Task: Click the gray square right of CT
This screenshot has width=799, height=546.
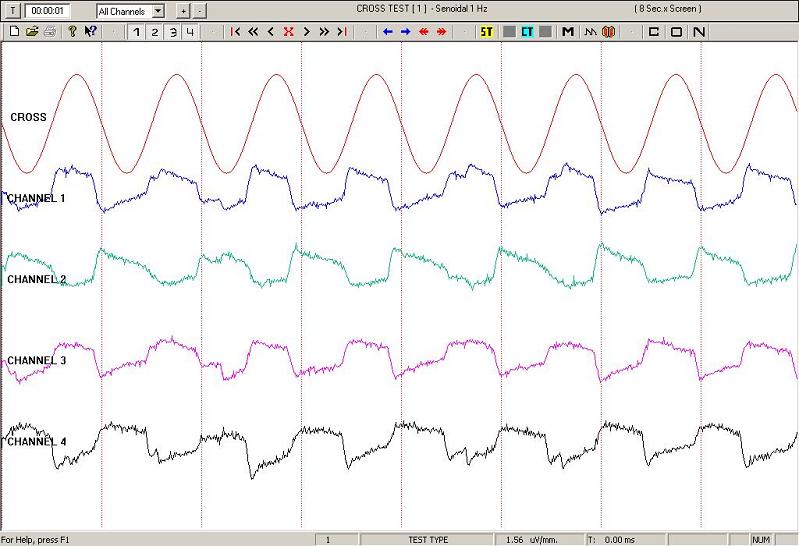Action: pos(545,32)
